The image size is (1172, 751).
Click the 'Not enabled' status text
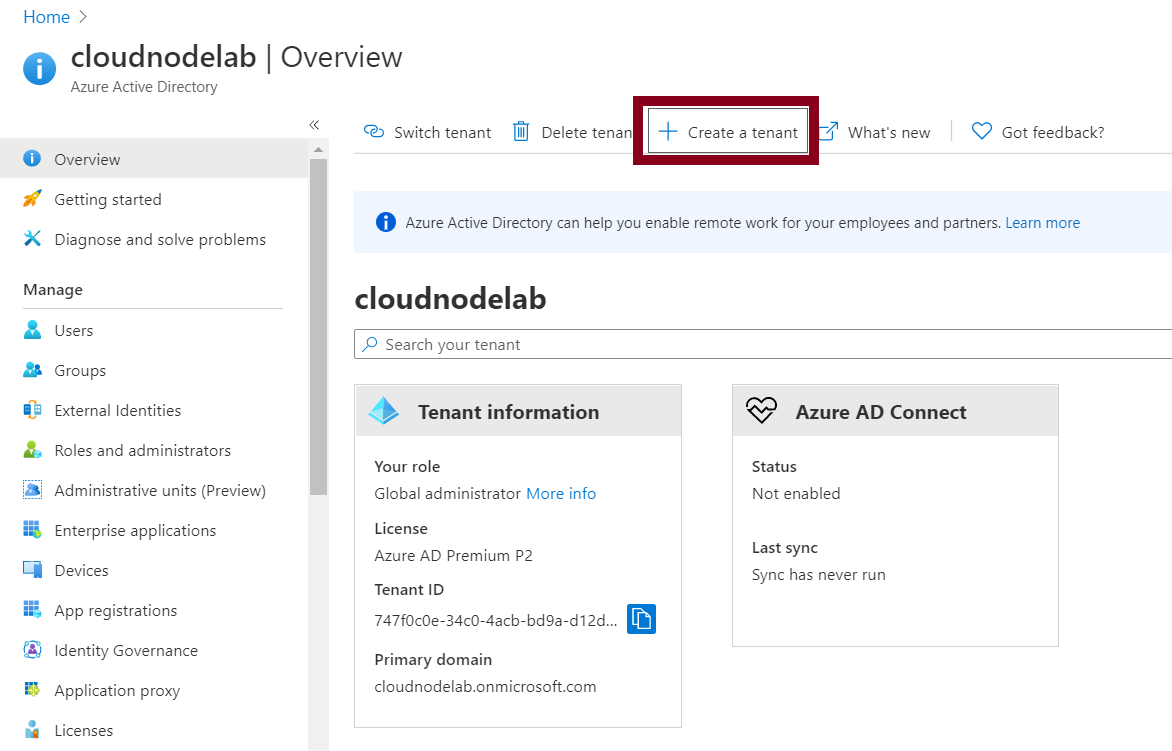(x=795, y=493)
